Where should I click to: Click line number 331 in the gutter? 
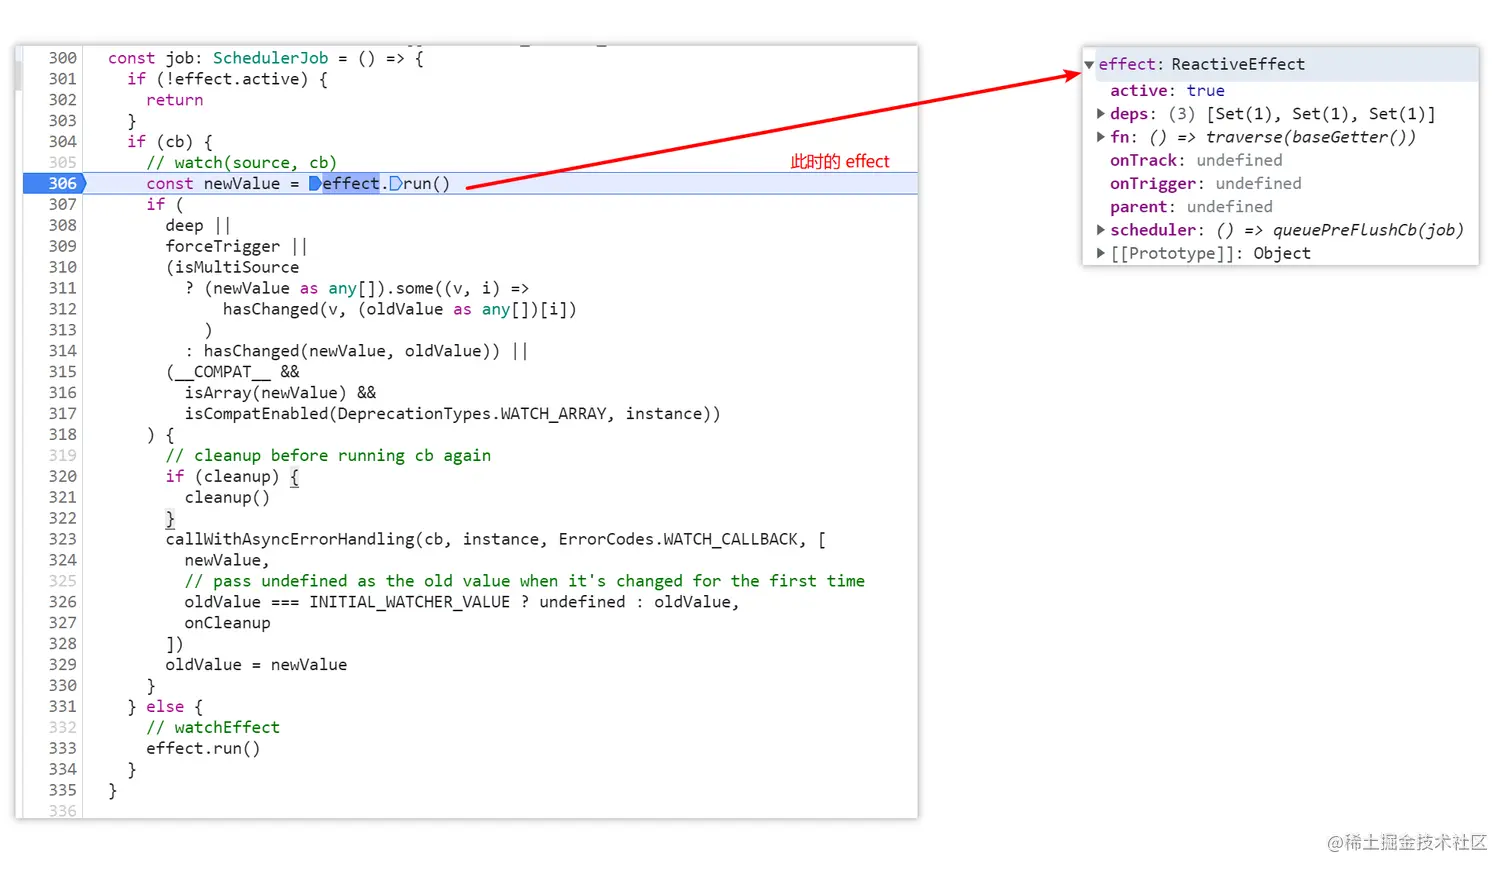pos(62,706)
